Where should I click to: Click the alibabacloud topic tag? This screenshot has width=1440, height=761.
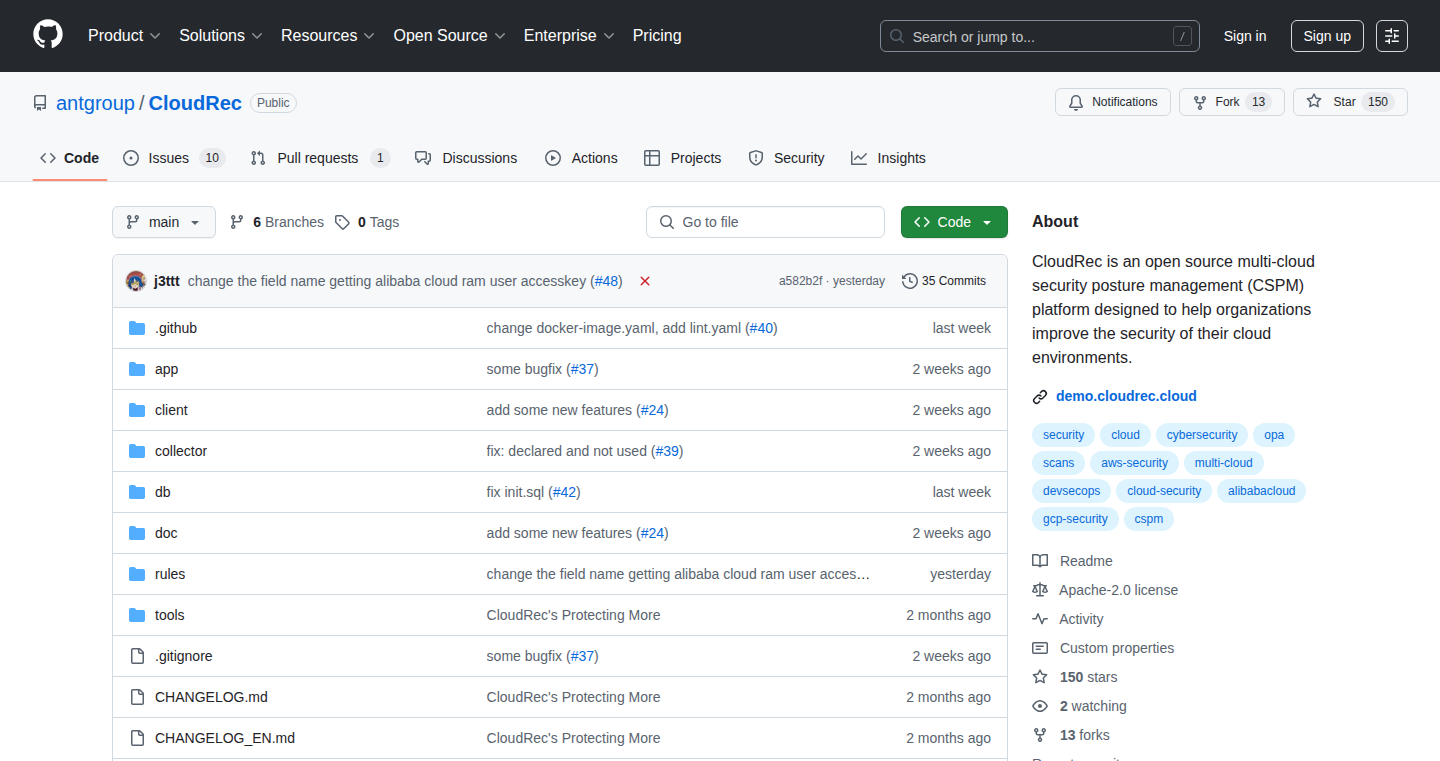1261,491
